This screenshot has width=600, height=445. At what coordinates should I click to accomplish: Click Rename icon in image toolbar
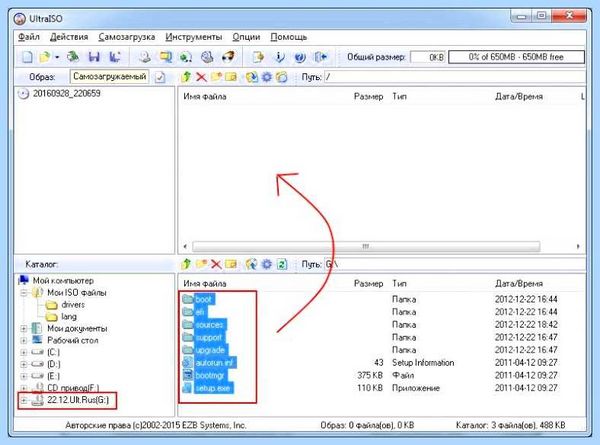(x=231, y=77)
